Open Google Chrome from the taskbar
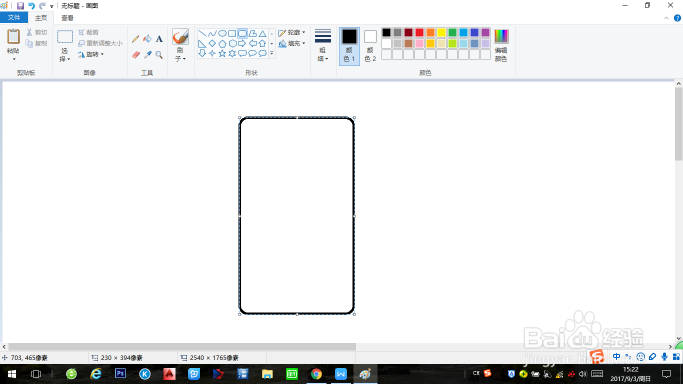Screen dimensions: 683x384 pyautogui.click(x=316, y=374)
